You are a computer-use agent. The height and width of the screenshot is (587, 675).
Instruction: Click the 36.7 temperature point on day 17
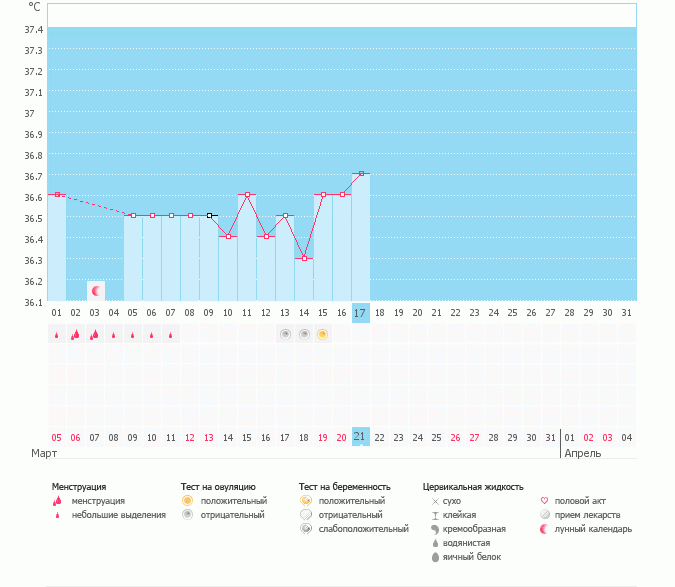point(361,174)
